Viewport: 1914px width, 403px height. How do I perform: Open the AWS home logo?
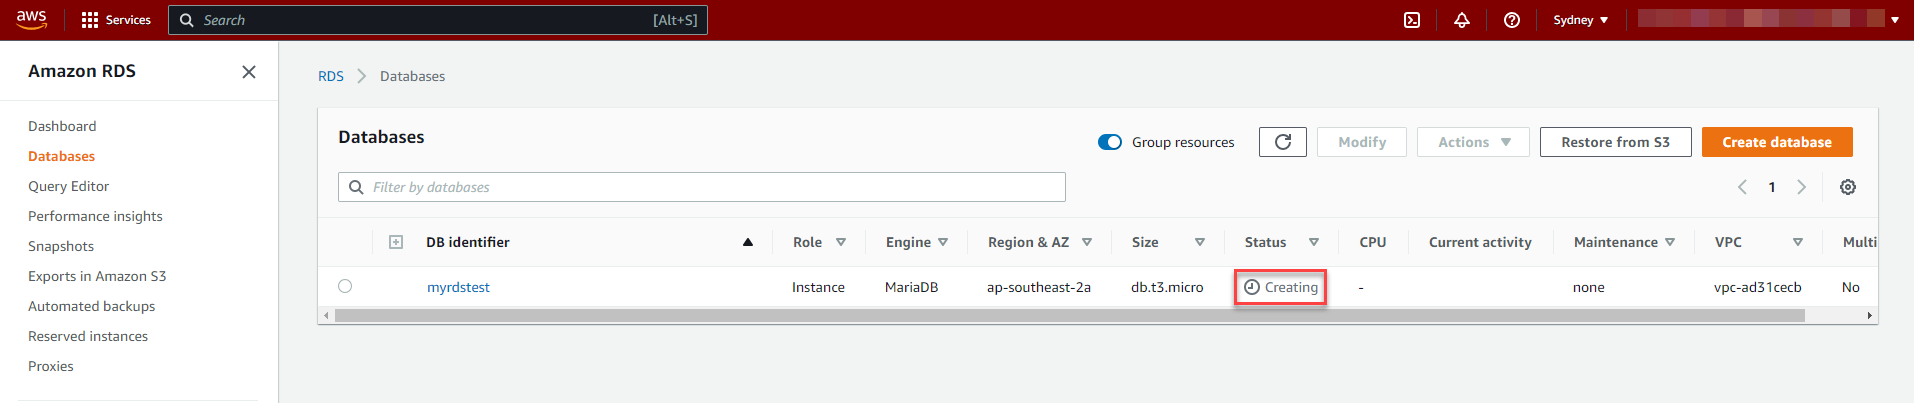32,20
